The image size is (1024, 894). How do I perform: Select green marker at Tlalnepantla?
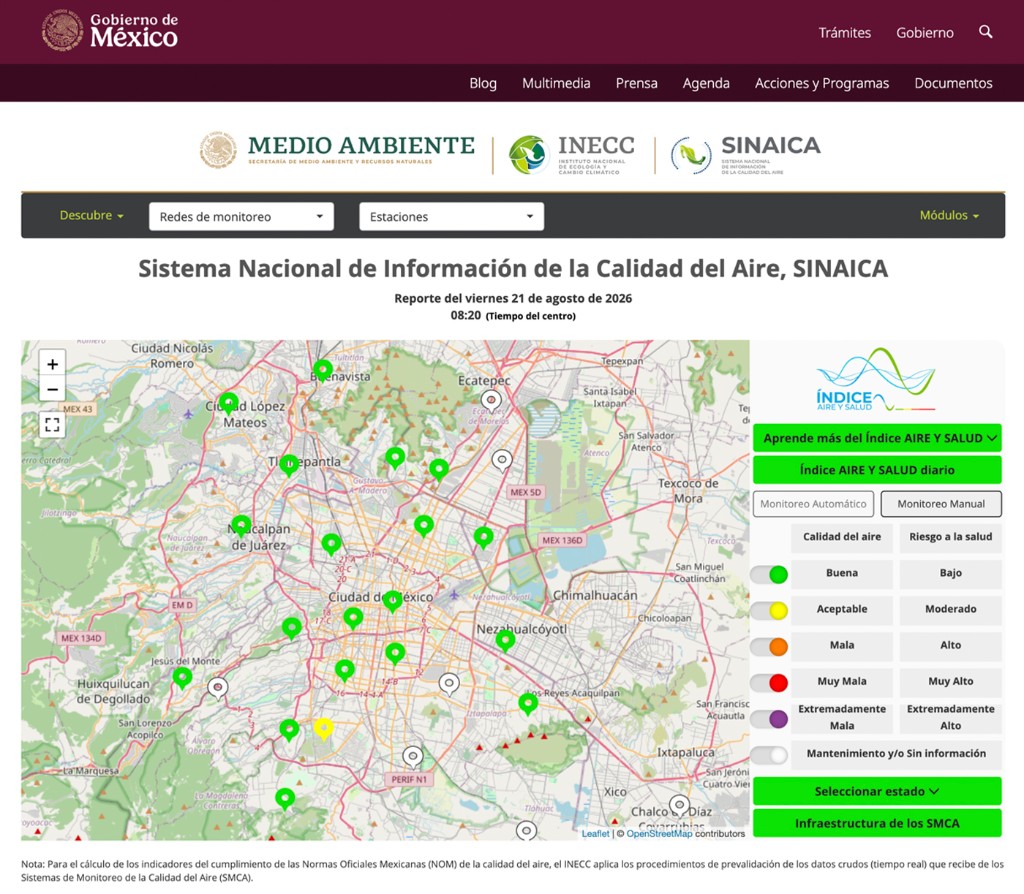click(289, 465)
